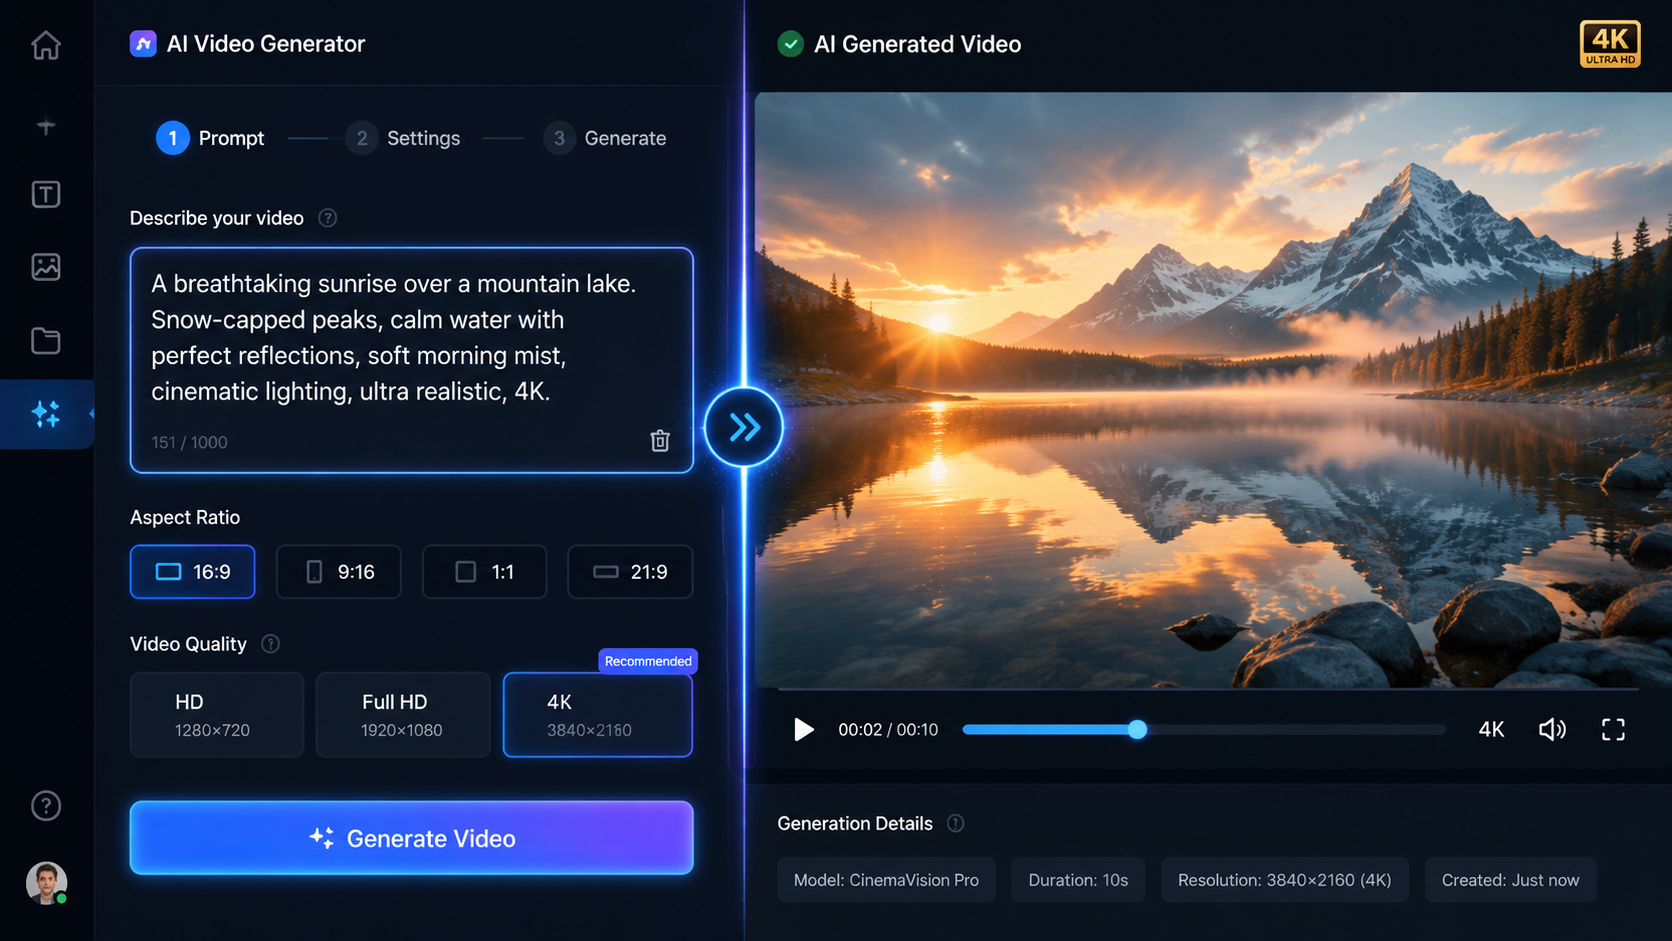Click the 151 / 1000 character counter
This screenshot has height=941, width=1672.
189,442
